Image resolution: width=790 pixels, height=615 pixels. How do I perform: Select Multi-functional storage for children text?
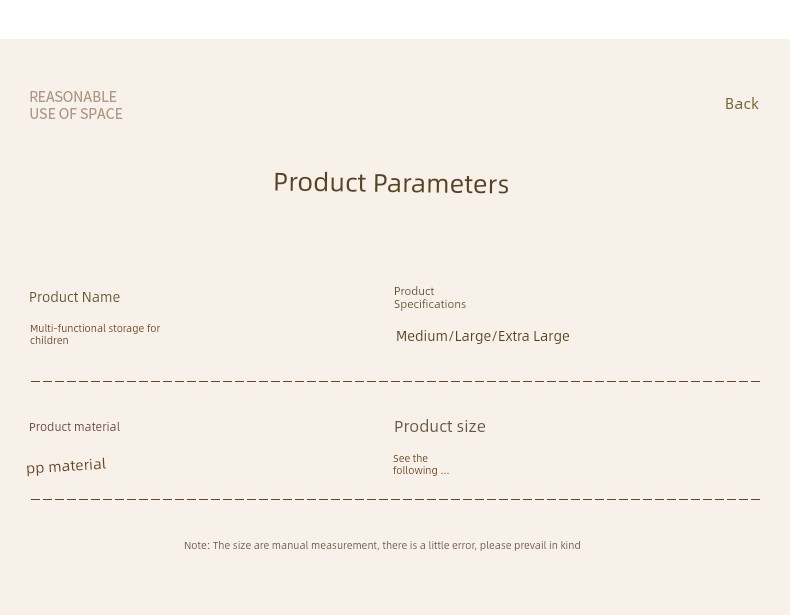click(x=95, y=334)
